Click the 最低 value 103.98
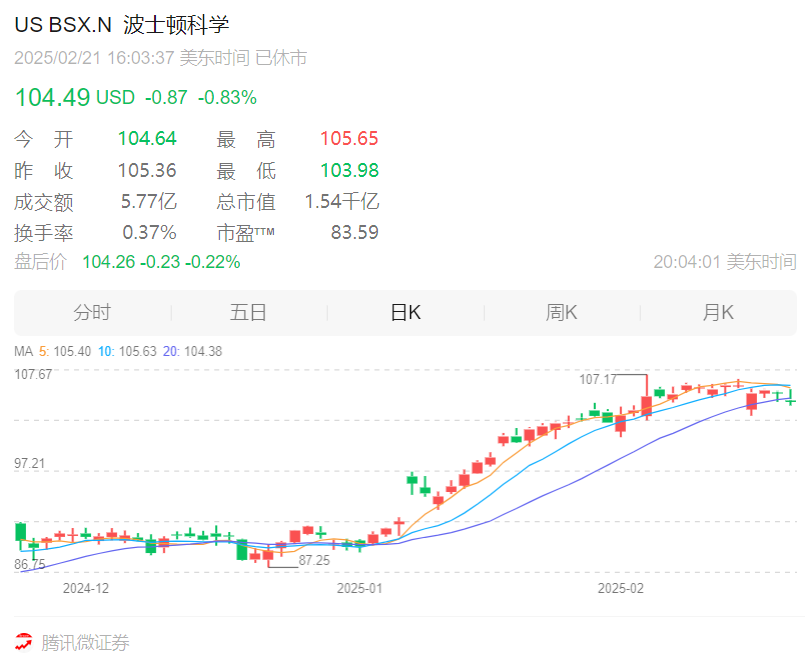 349,170
